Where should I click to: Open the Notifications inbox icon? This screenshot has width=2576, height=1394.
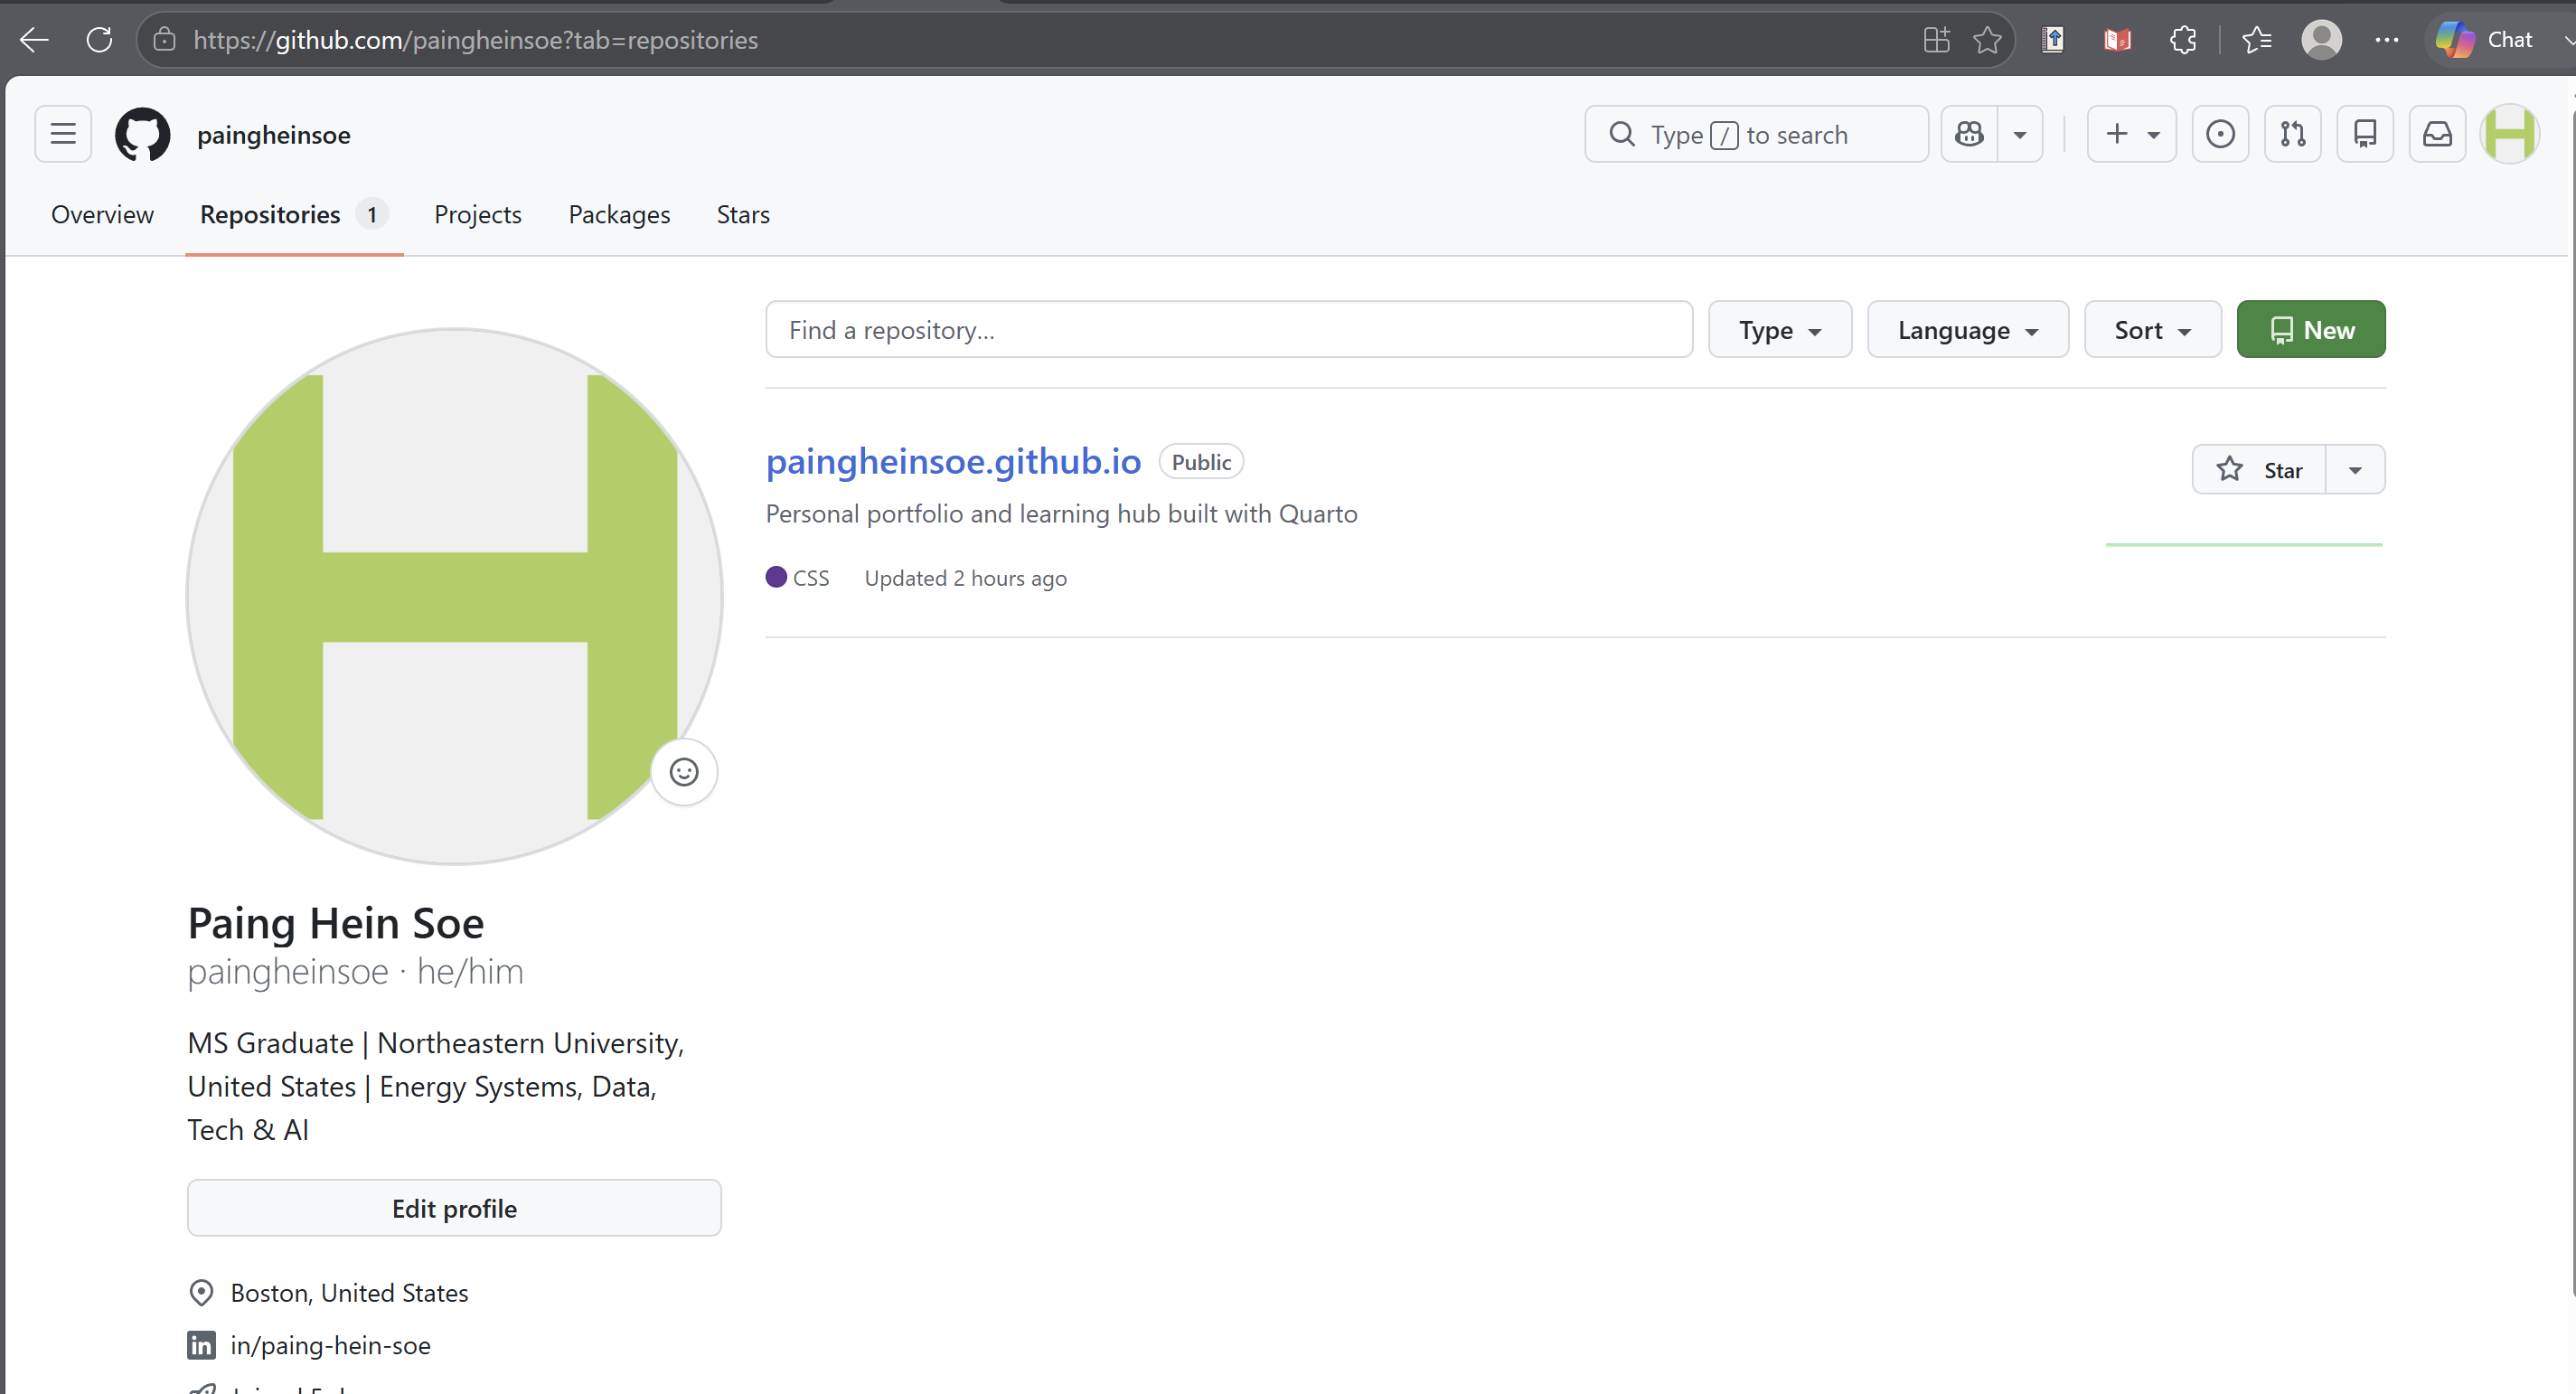(x=2437, y=134)
